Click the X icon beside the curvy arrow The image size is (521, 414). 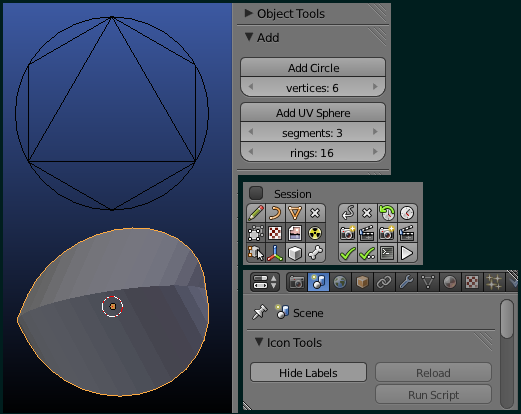pos(367,213)
